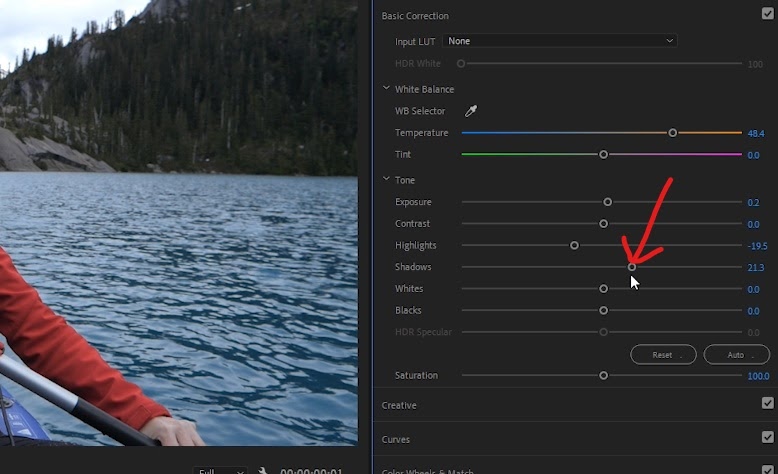Screen dimensions: 778x474
Task: Expand the Creative panel section
Action: [x=399, y=406]
